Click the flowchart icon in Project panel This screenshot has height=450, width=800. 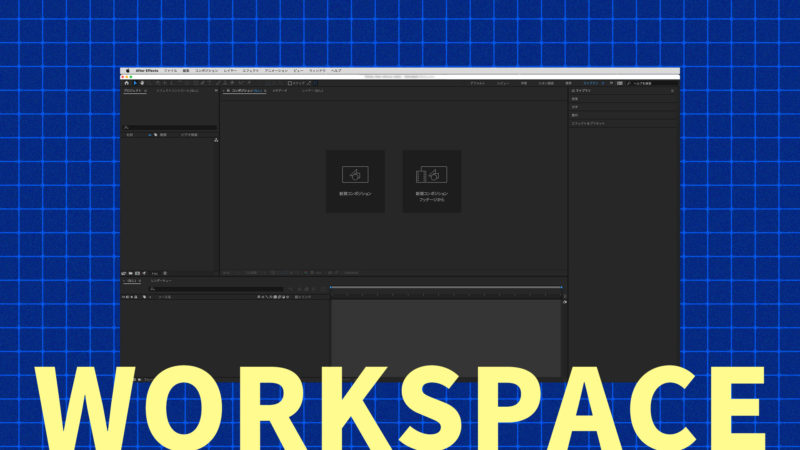[x=216, y=140]
